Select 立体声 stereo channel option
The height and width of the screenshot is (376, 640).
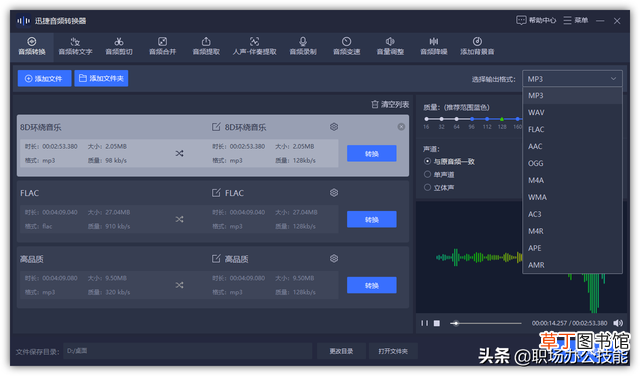[427, 187]
